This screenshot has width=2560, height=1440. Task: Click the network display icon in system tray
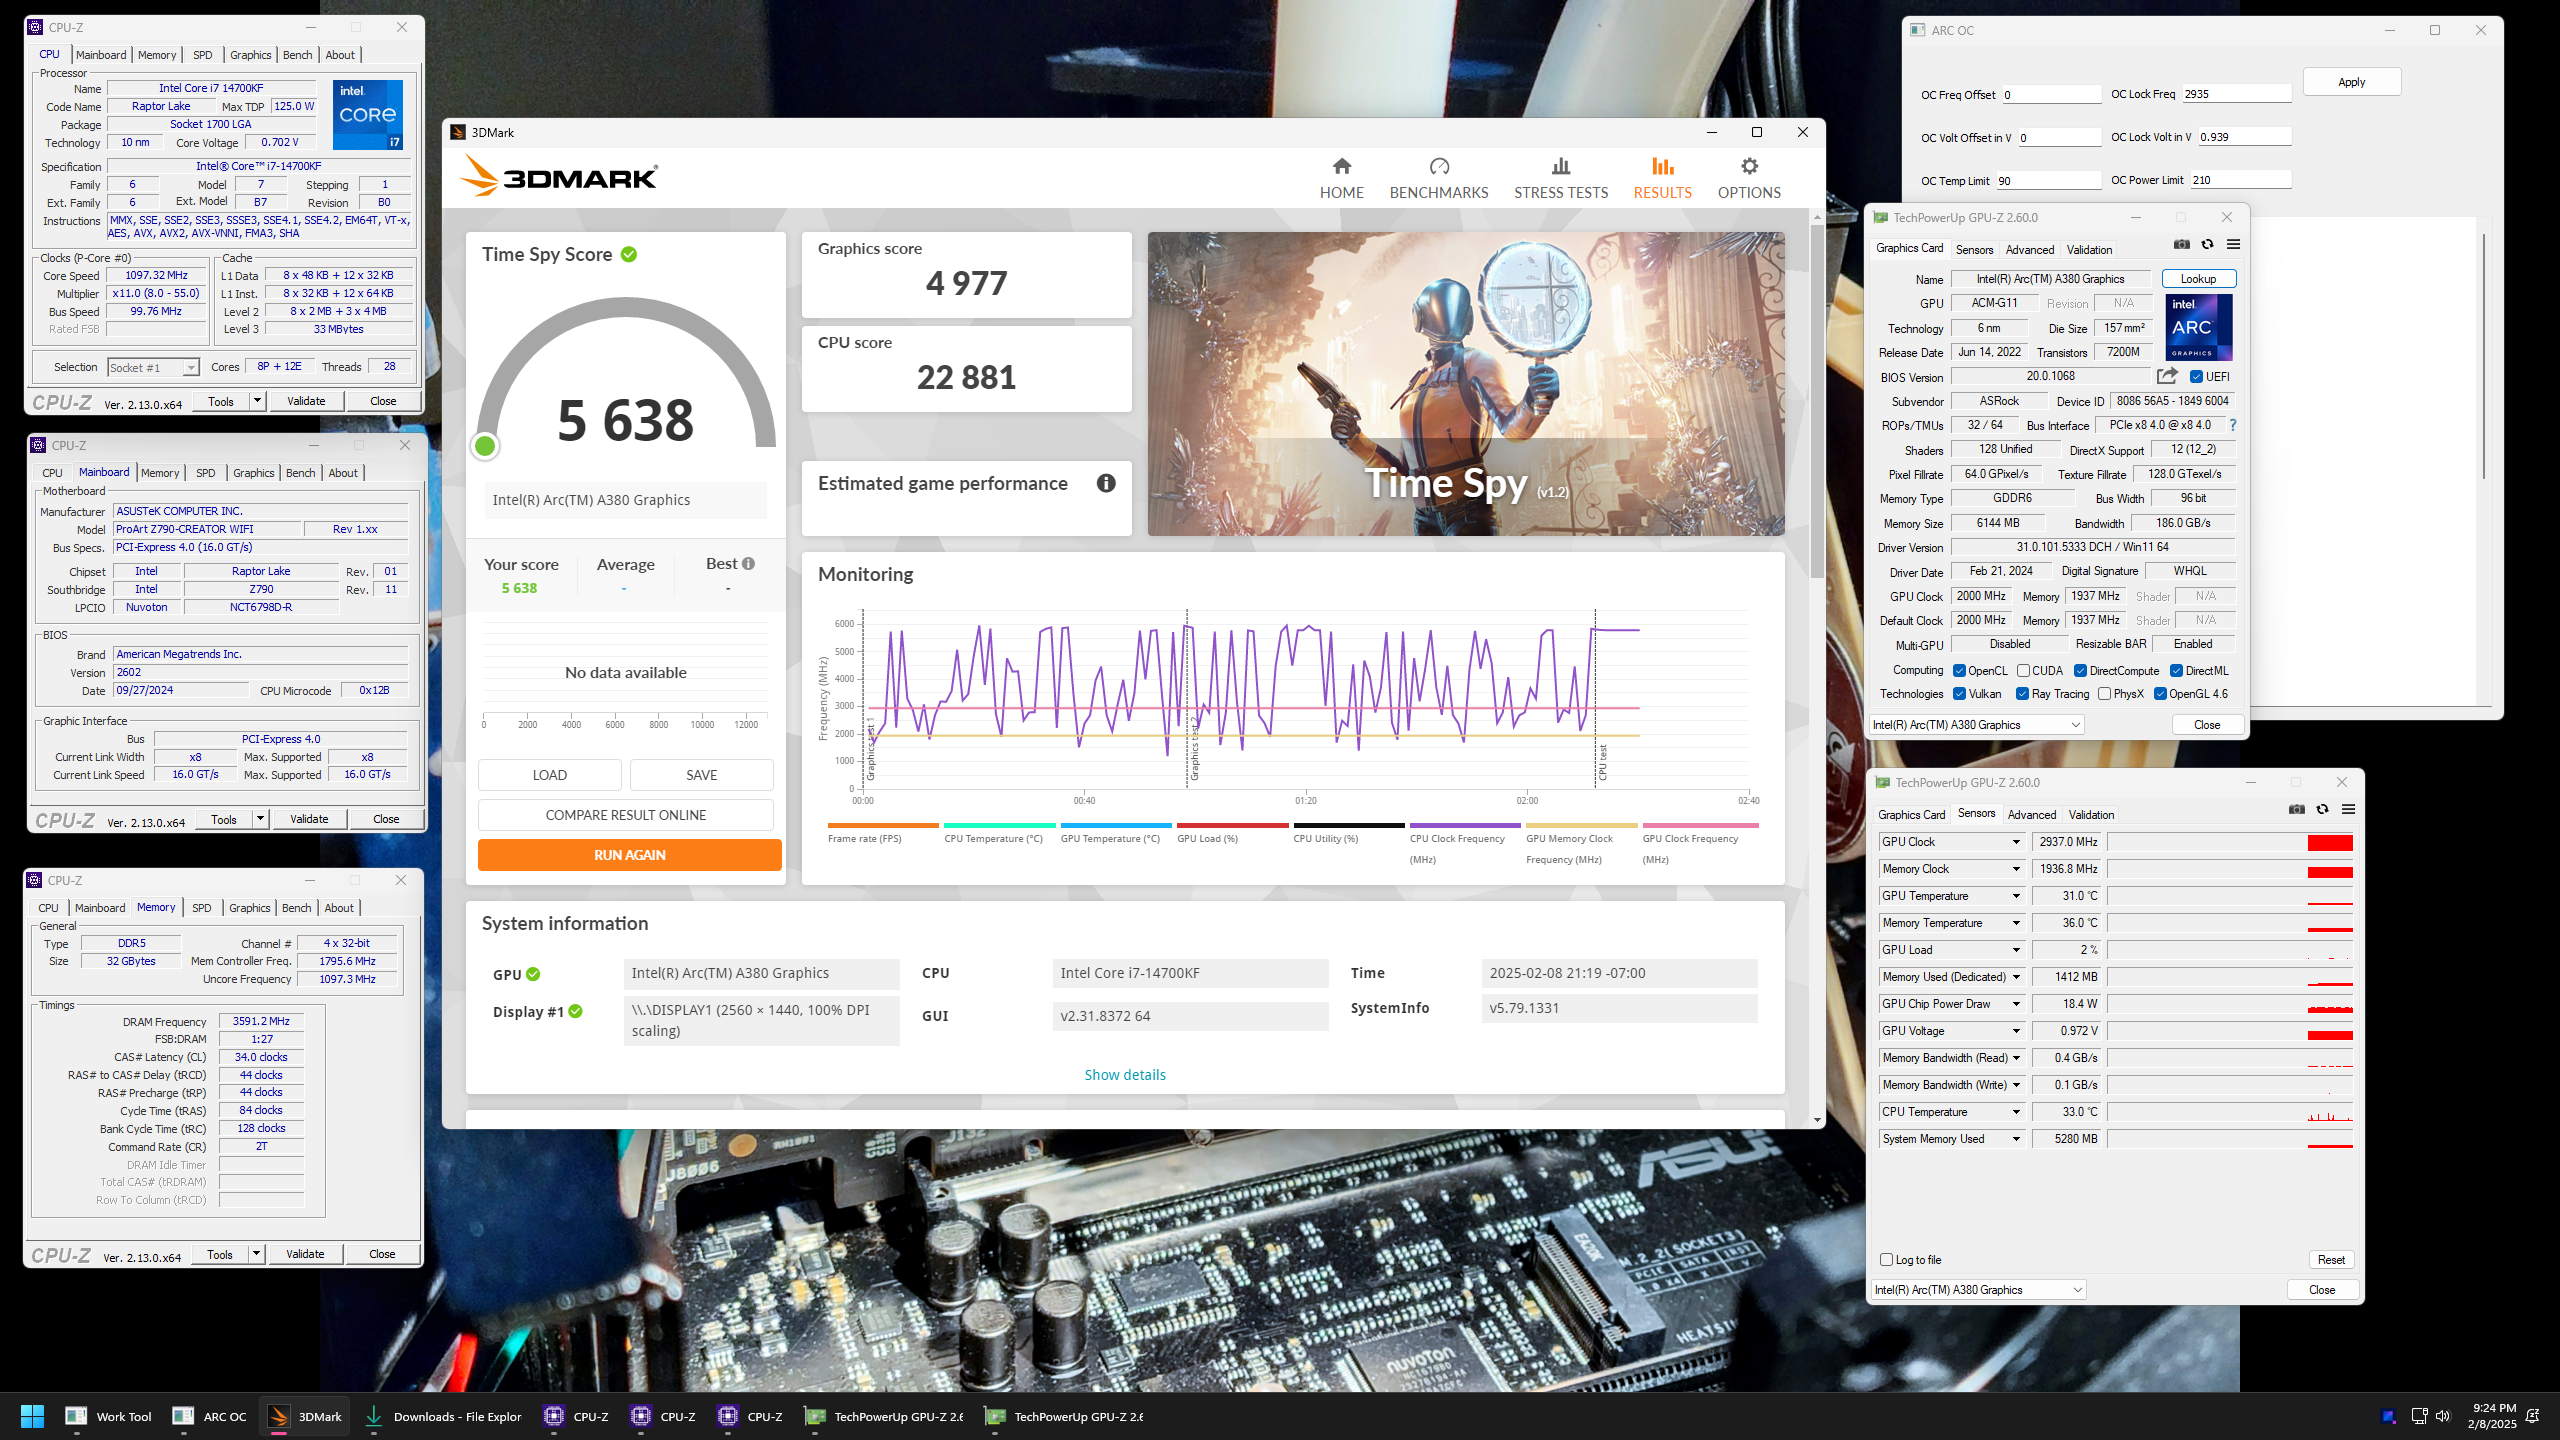click(x=2419, y=1416)
